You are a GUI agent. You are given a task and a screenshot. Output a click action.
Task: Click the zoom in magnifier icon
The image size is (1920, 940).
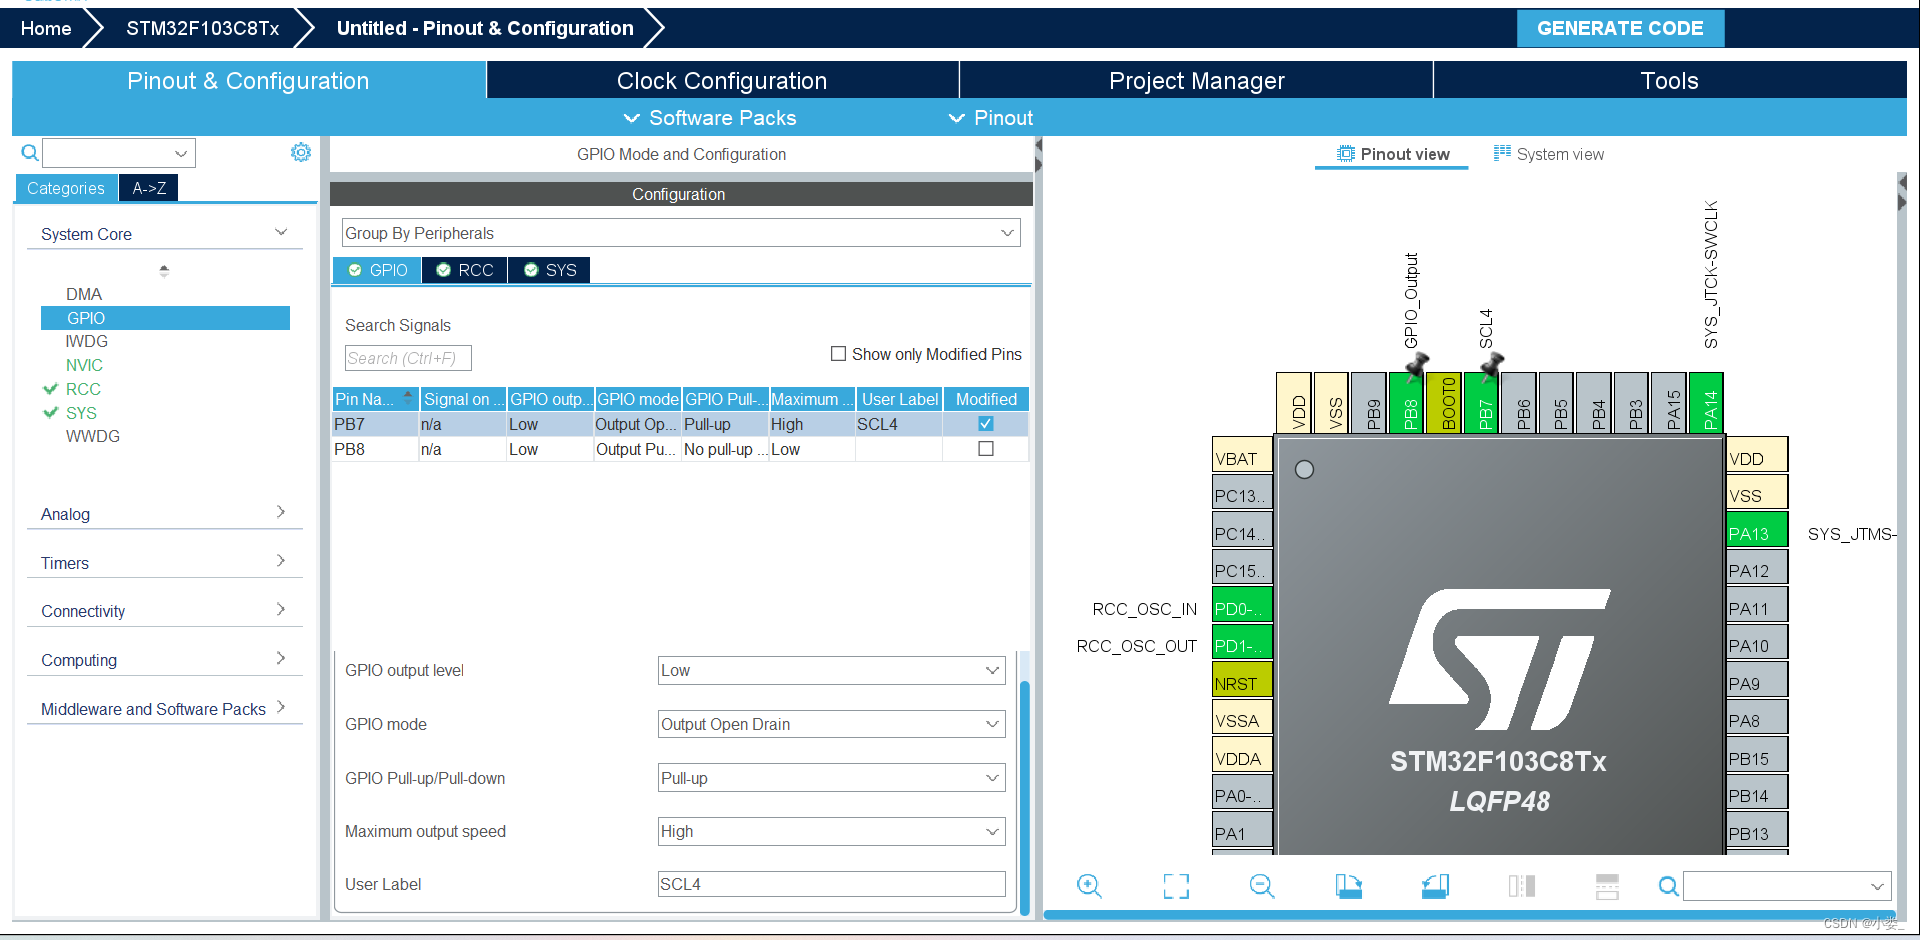point(1089,886)
